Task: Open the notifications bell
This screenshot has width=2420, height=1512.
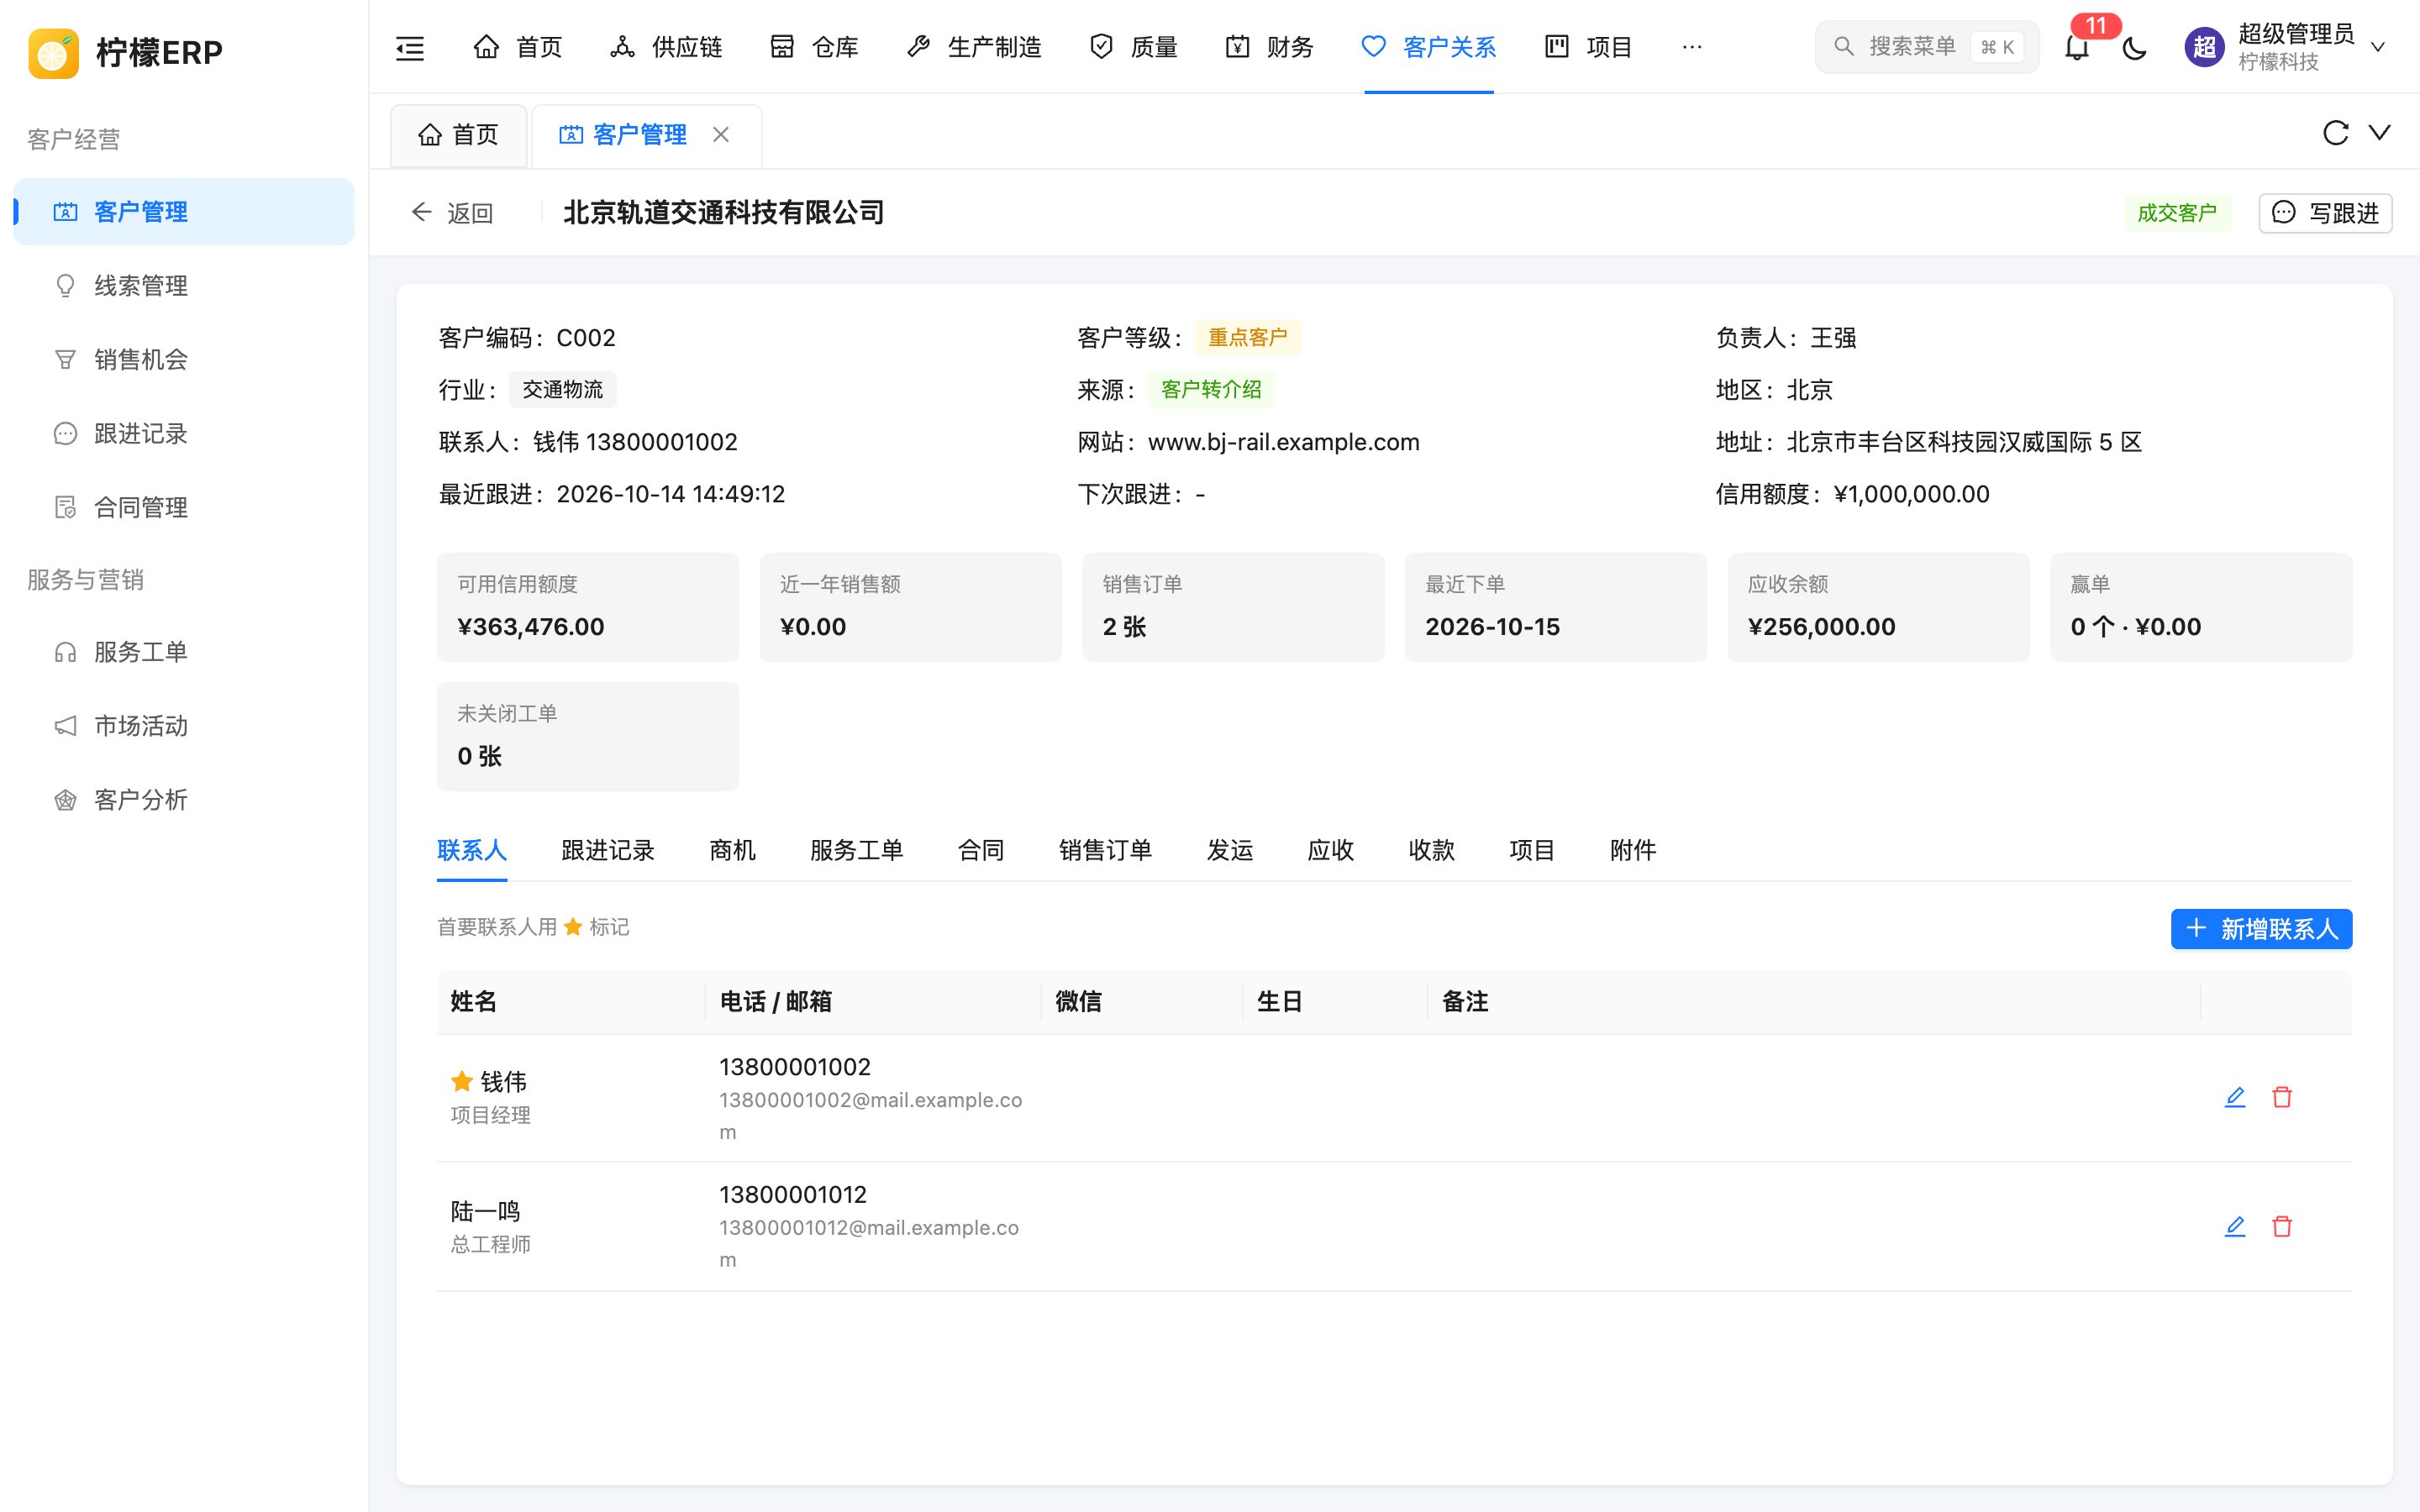Action: [2077, 47]
